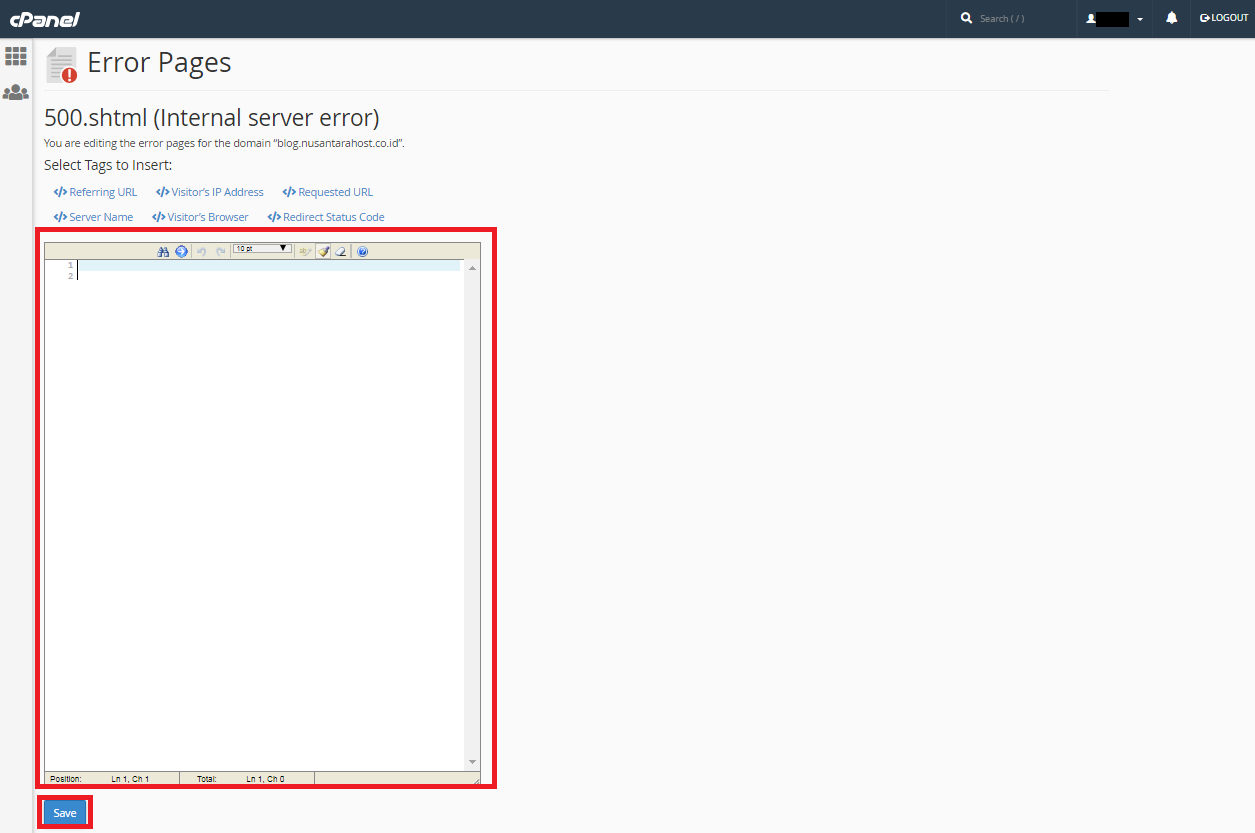The height and width of the screenshot is (833, 1255).
Task: Click the undo arrow in editor toolbar
Action: 202,252
